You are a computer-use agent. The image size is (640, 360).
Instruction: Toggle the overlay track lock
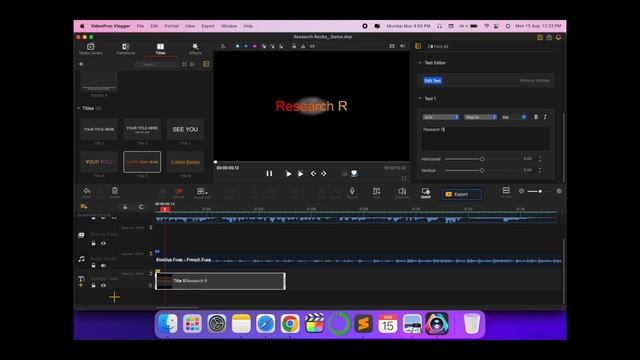pyautogui.click(x=93, y=243)
